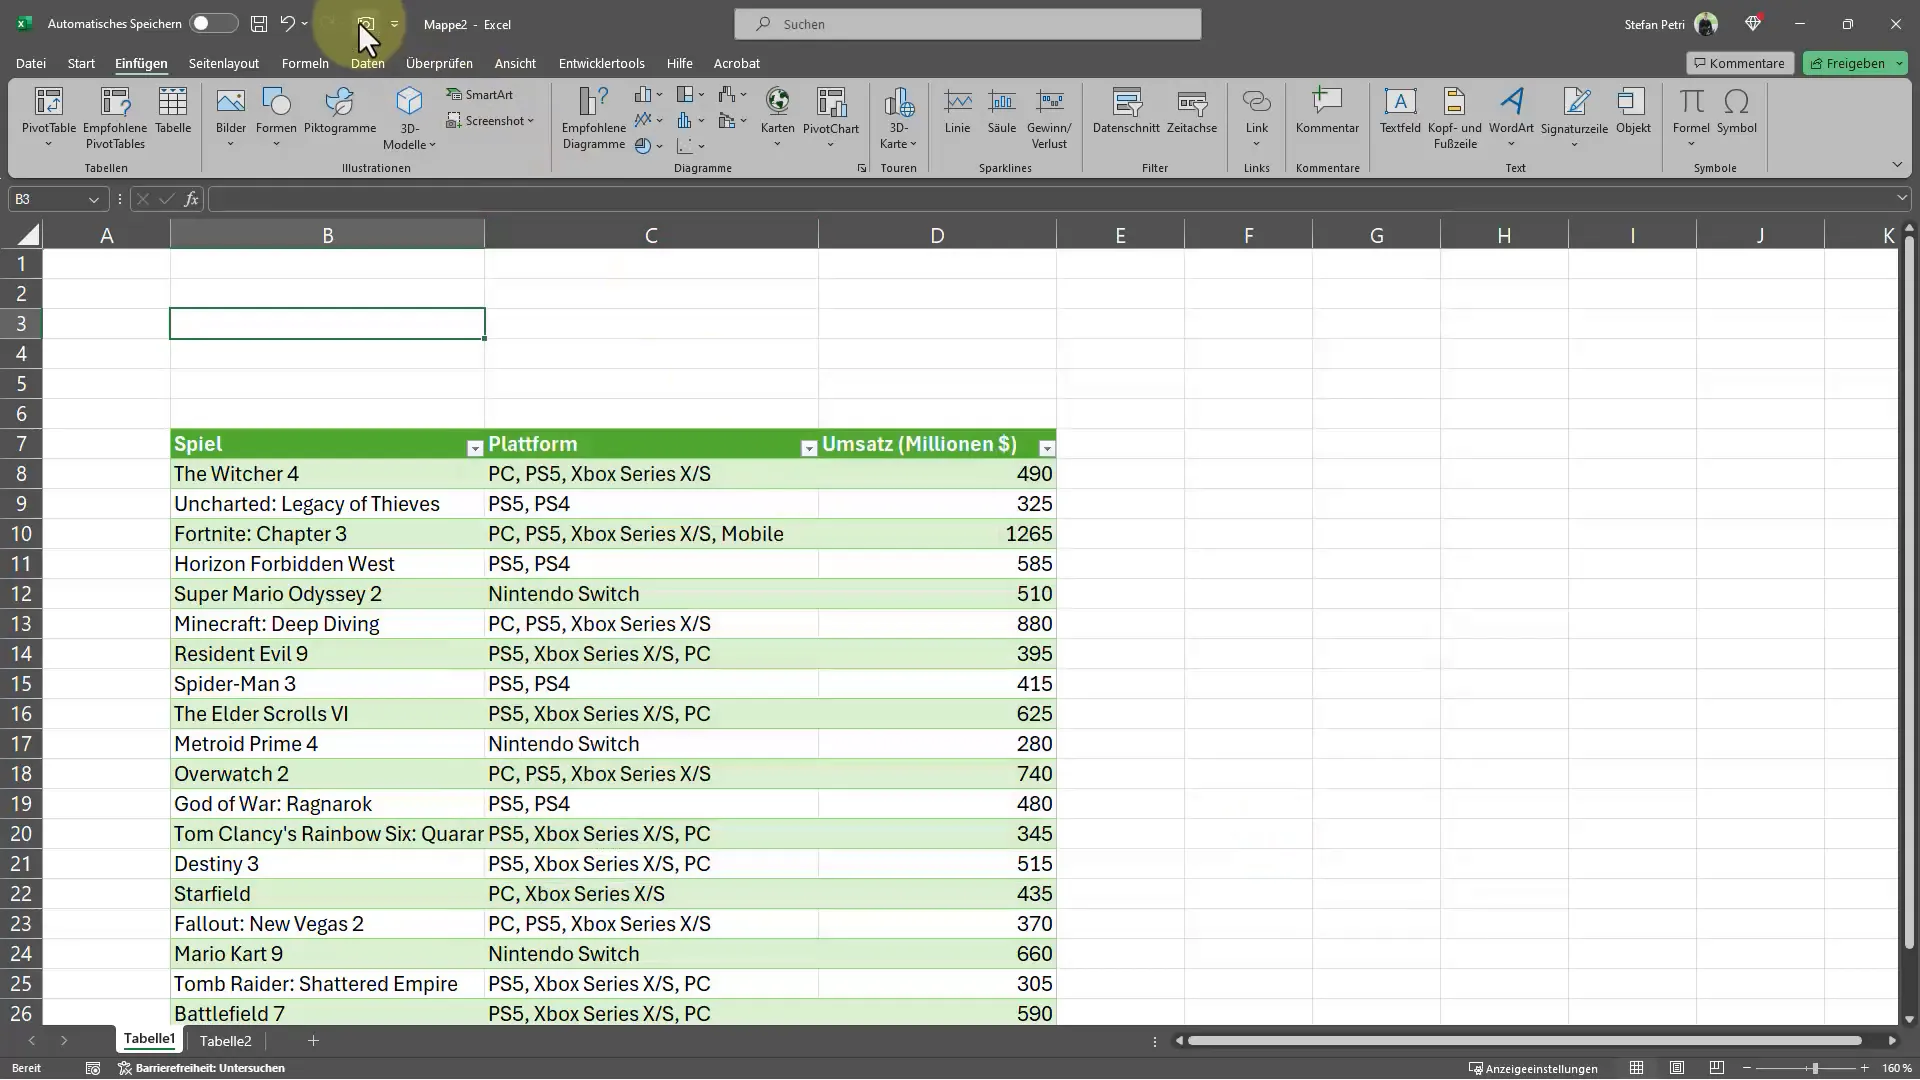Screen dimensions: 1920x1080
Task: Insert a Datenschnitt slicer
Action: tap(1126, 110)
